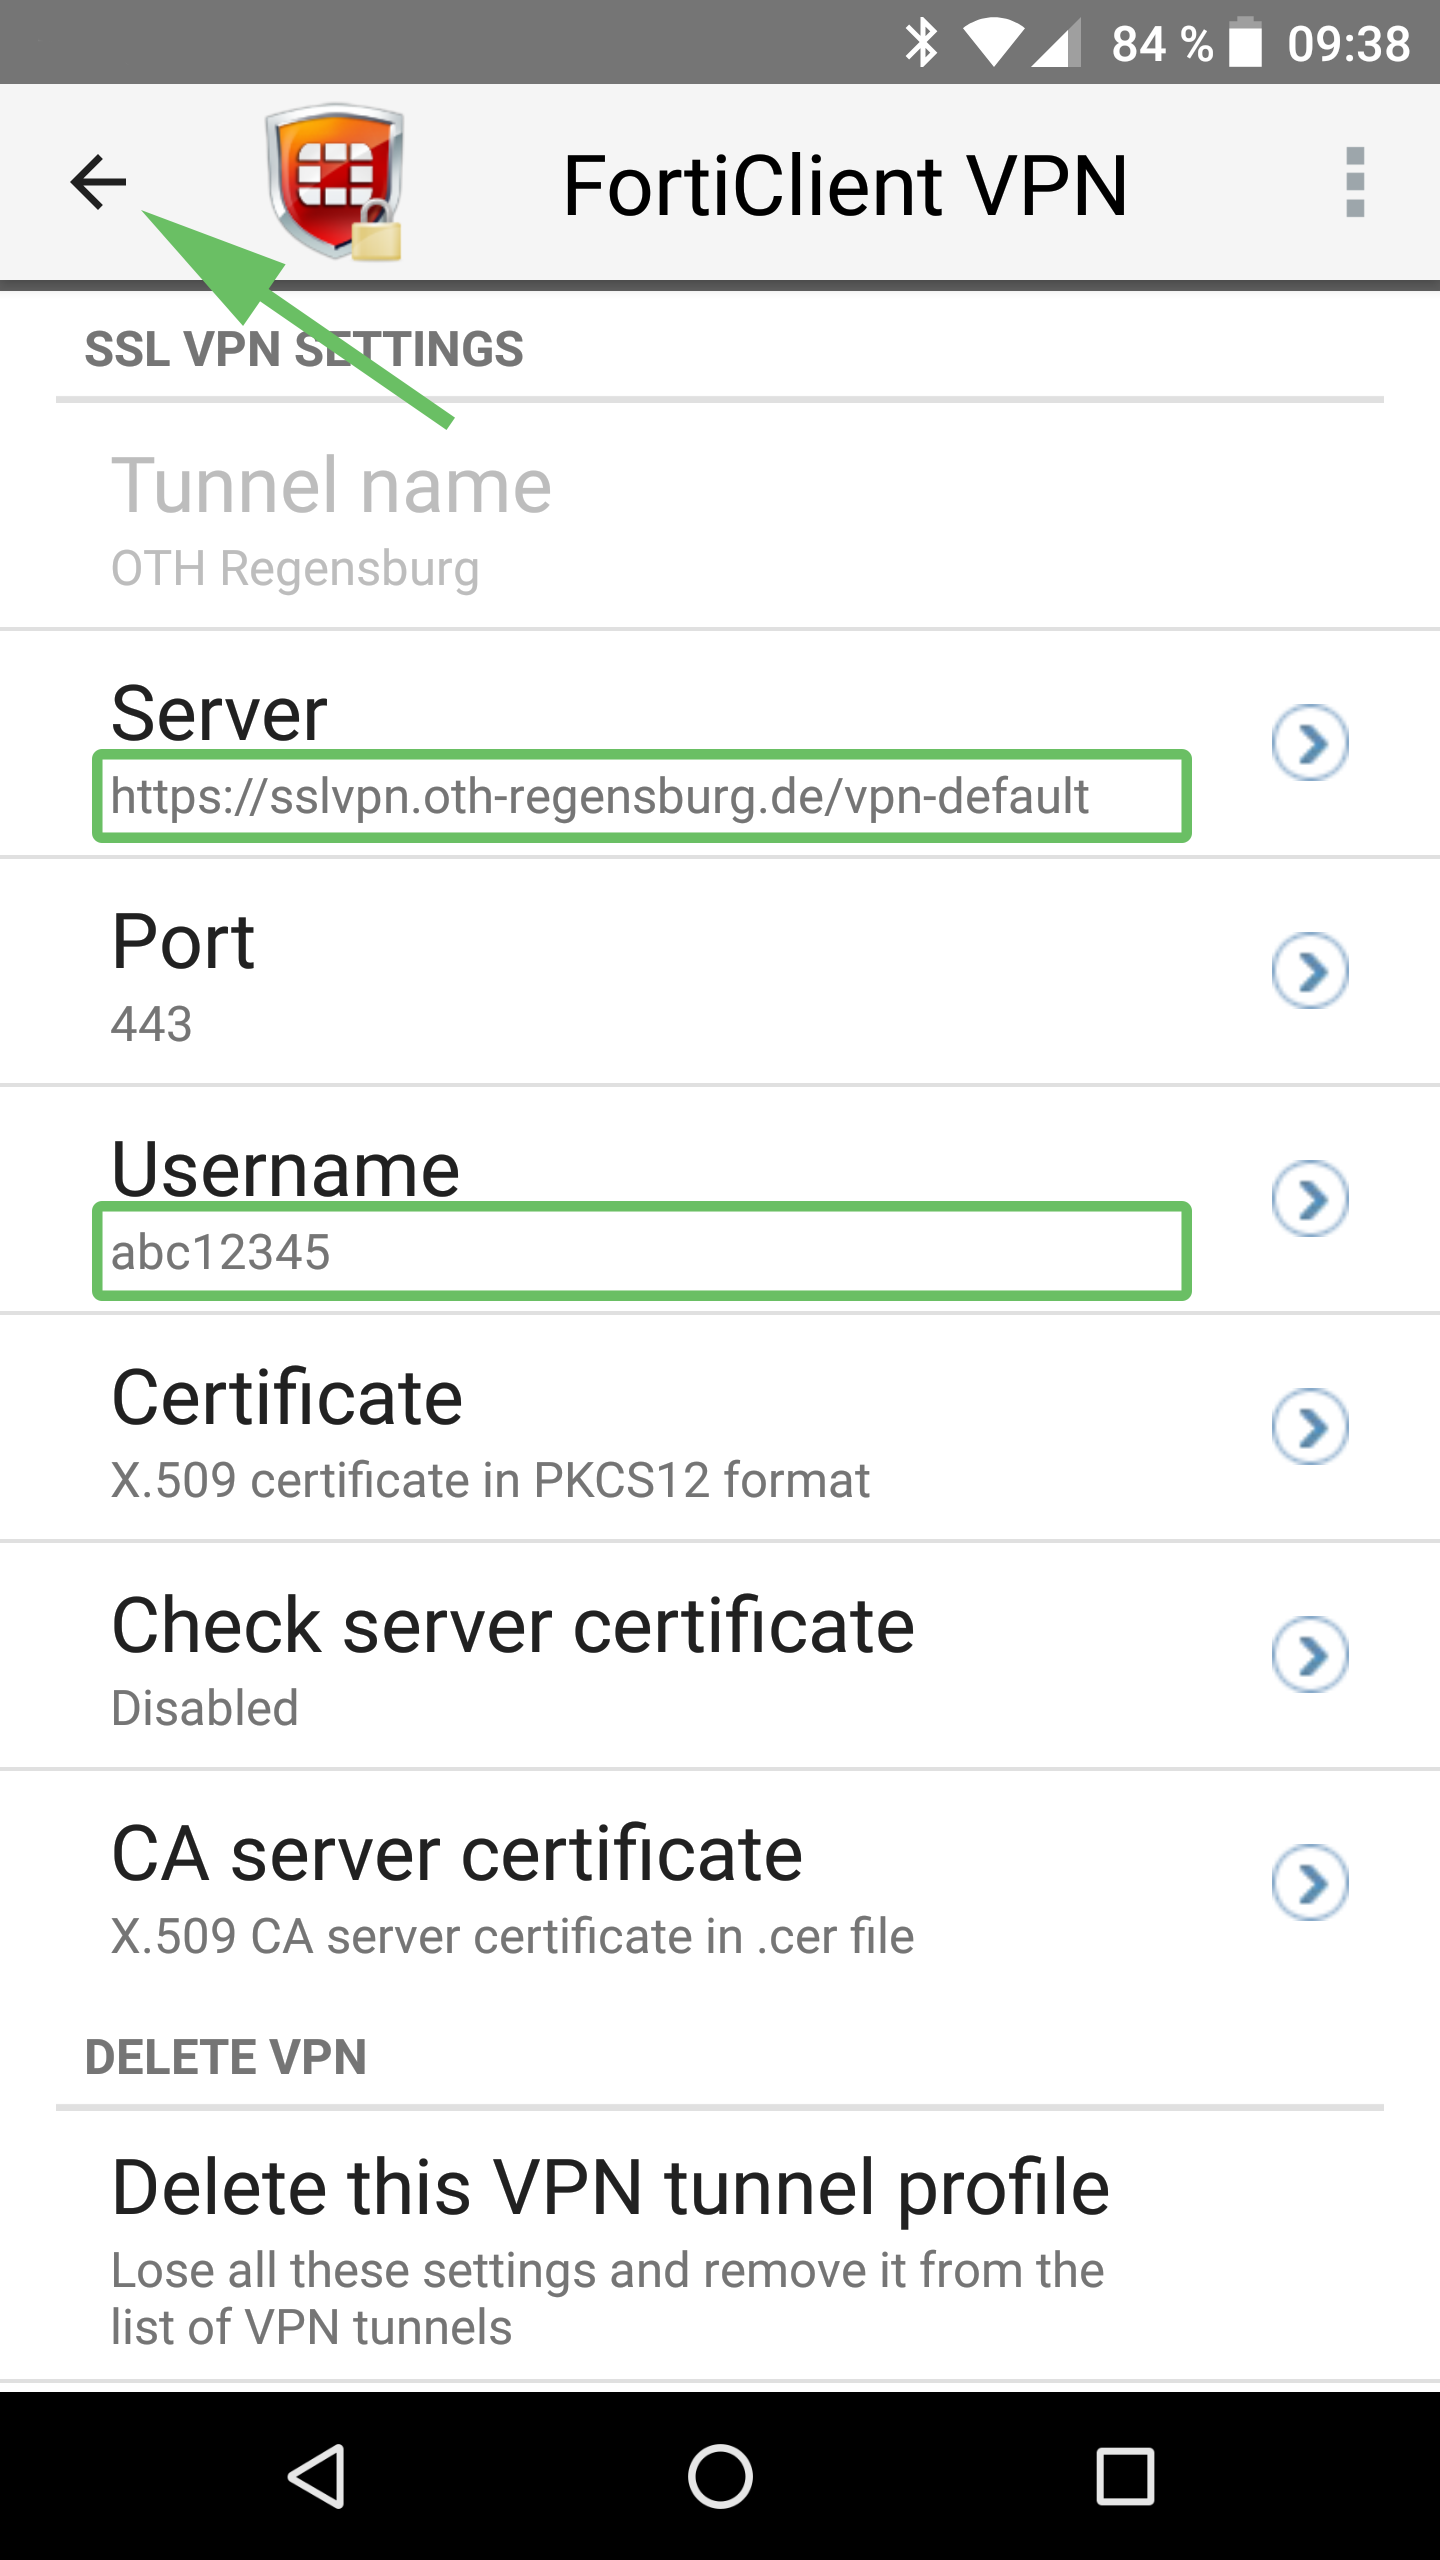
Task: Expand Username setting via its chevron
Action: tap(1309, 1199)
